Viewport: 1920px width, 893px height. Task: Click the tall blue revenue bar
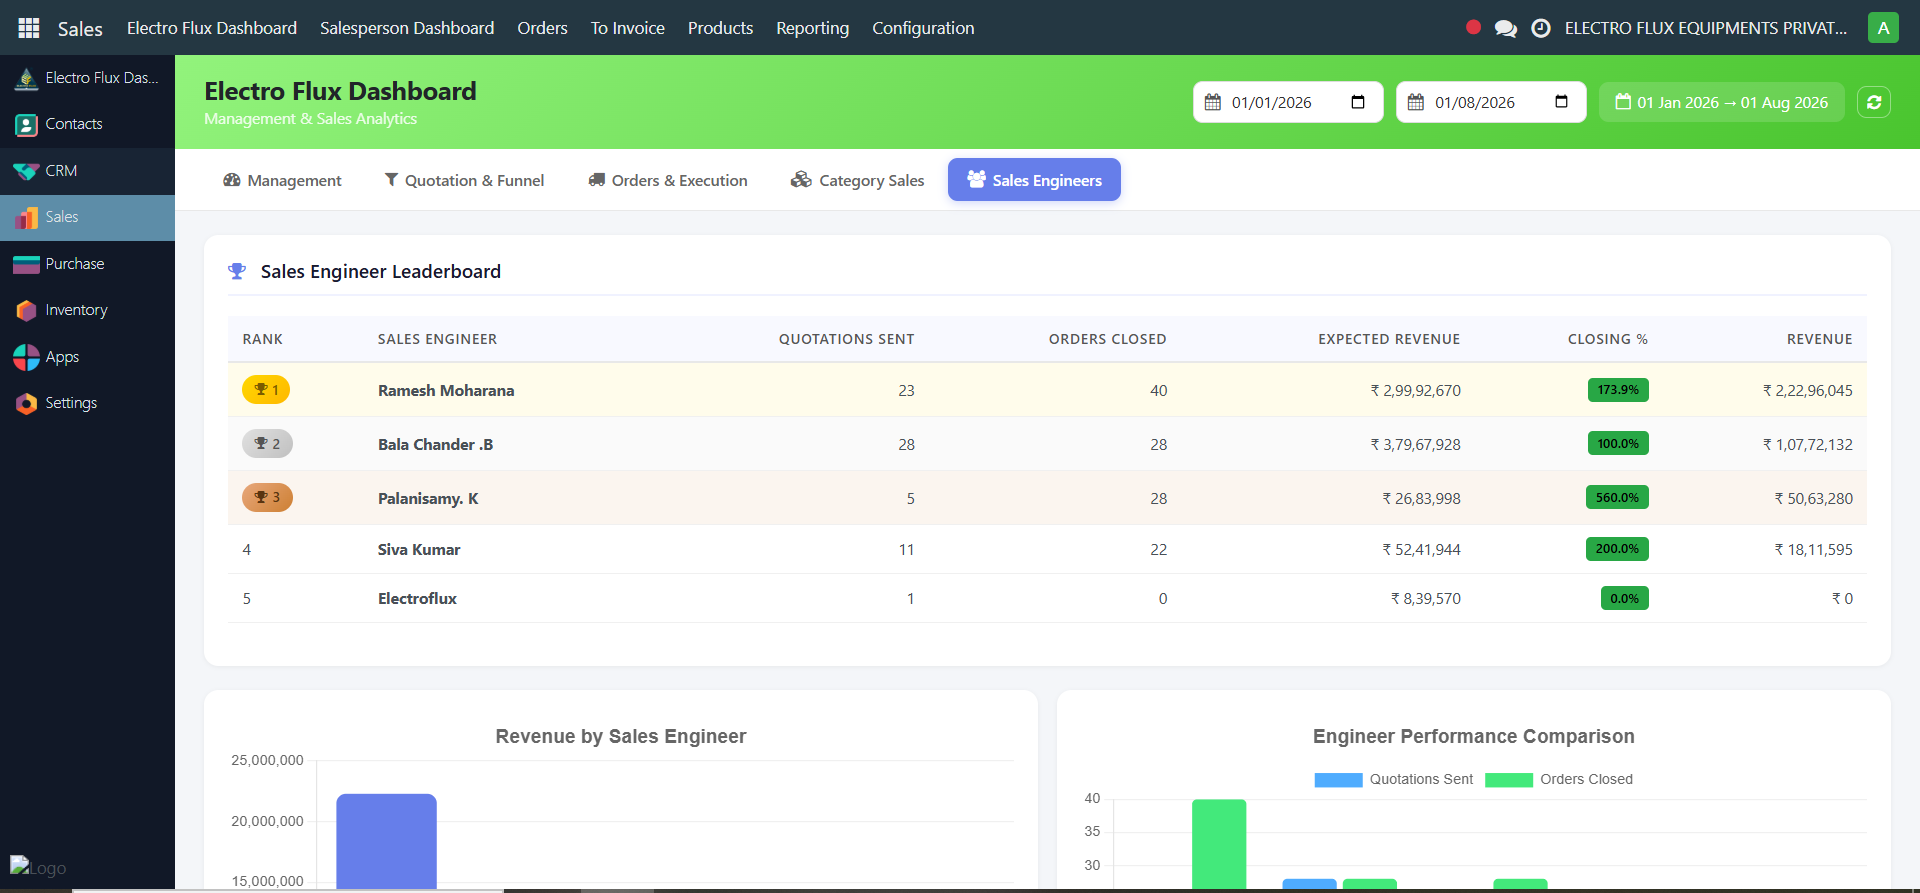(x=386, y=841)
